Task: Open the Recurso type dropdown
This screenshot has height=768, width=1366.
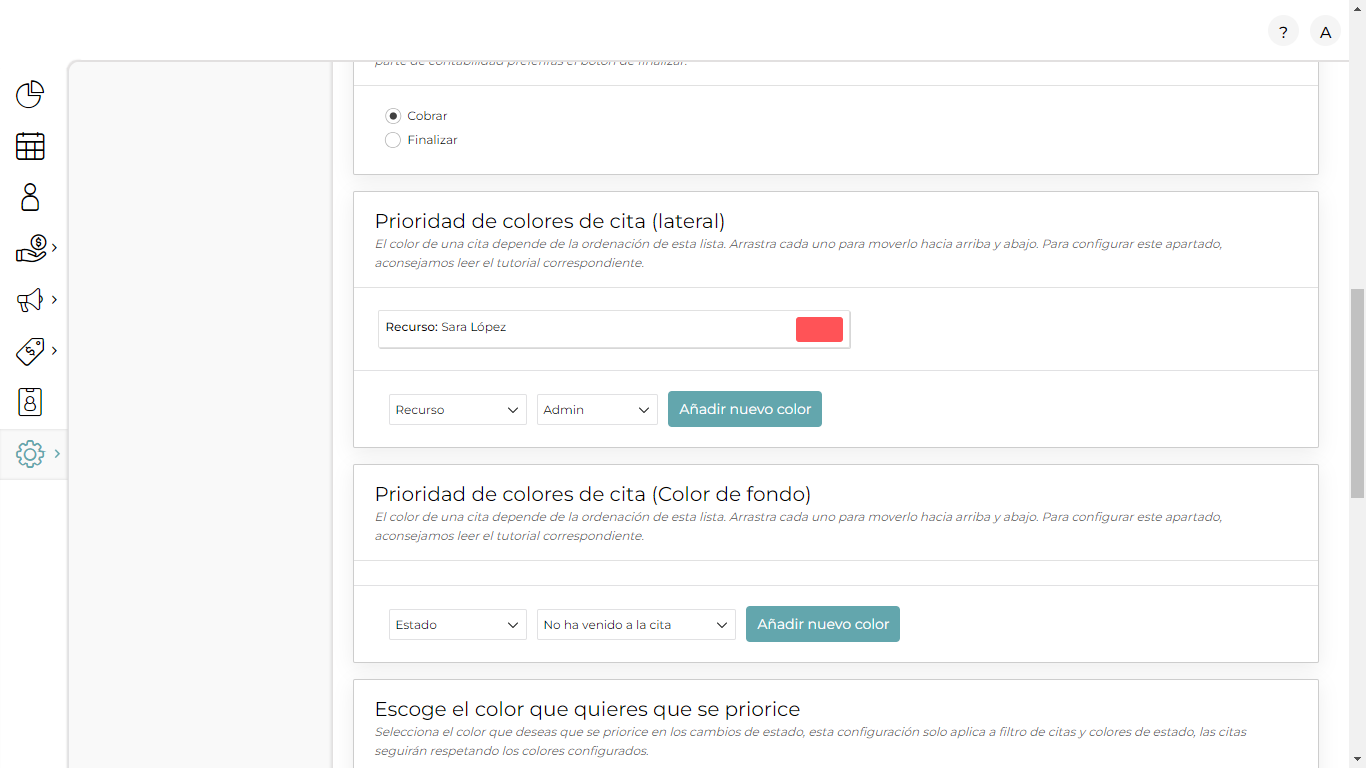Action: click(x=458, y=409)
